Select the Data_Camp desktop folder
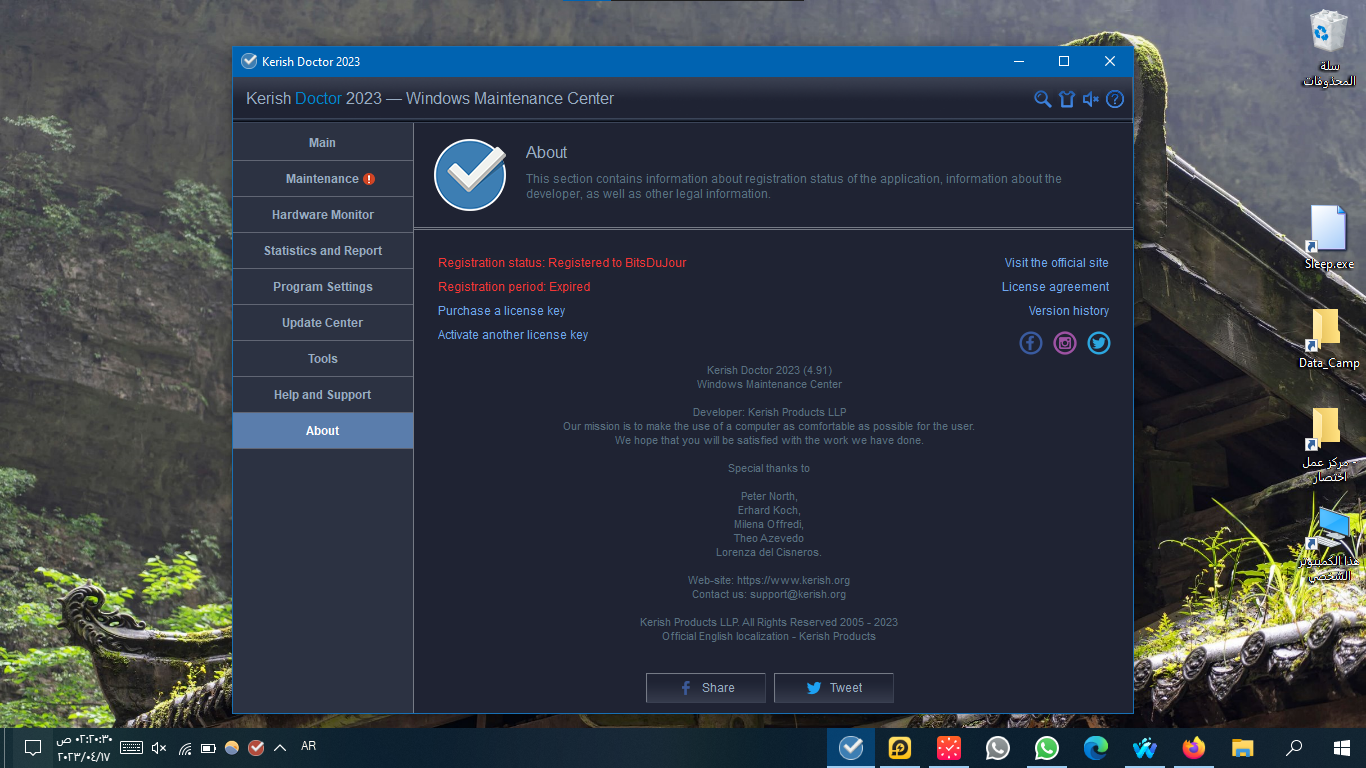This screenshot has height=768, width=1366. [x=1329, y=338]
